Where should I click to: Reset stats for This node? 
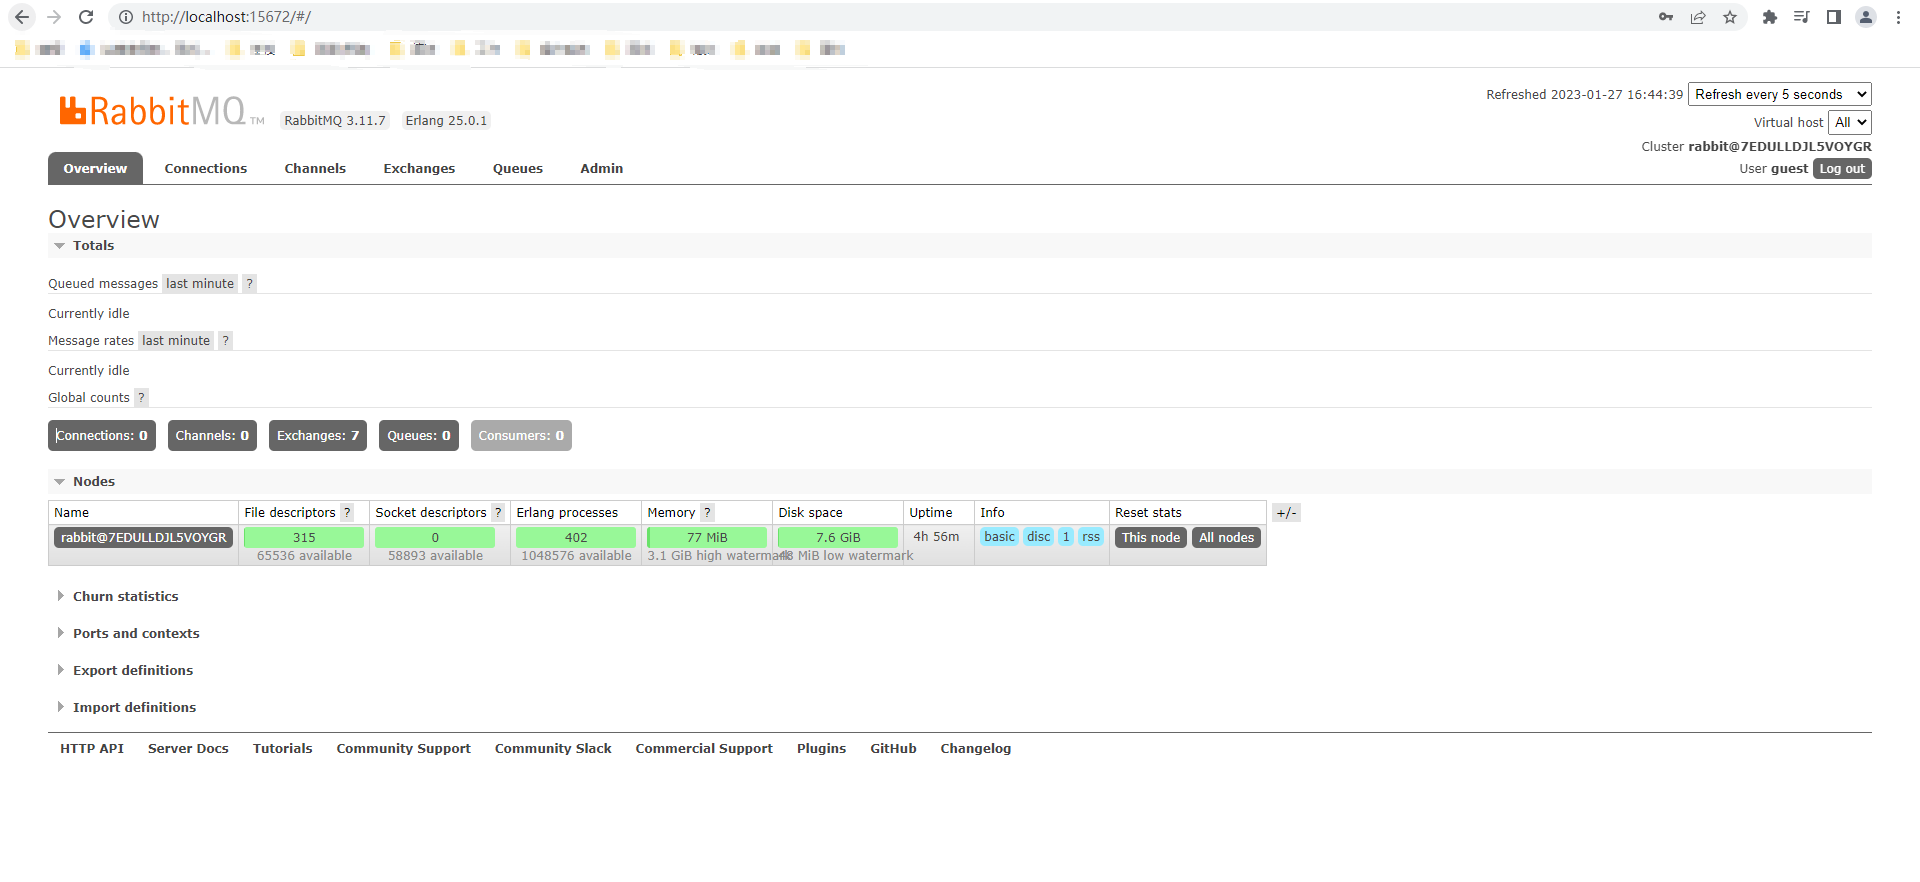point(1151,538)
